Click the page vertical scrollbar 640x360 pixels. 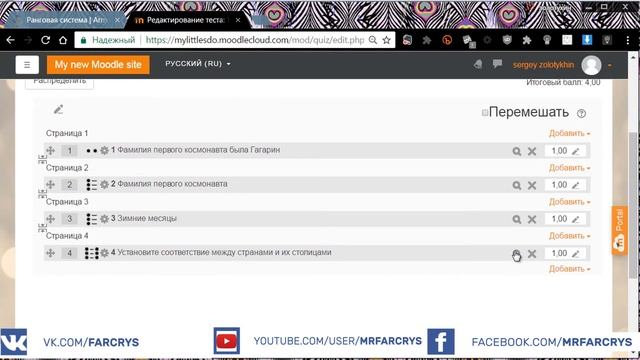(633, 204)
